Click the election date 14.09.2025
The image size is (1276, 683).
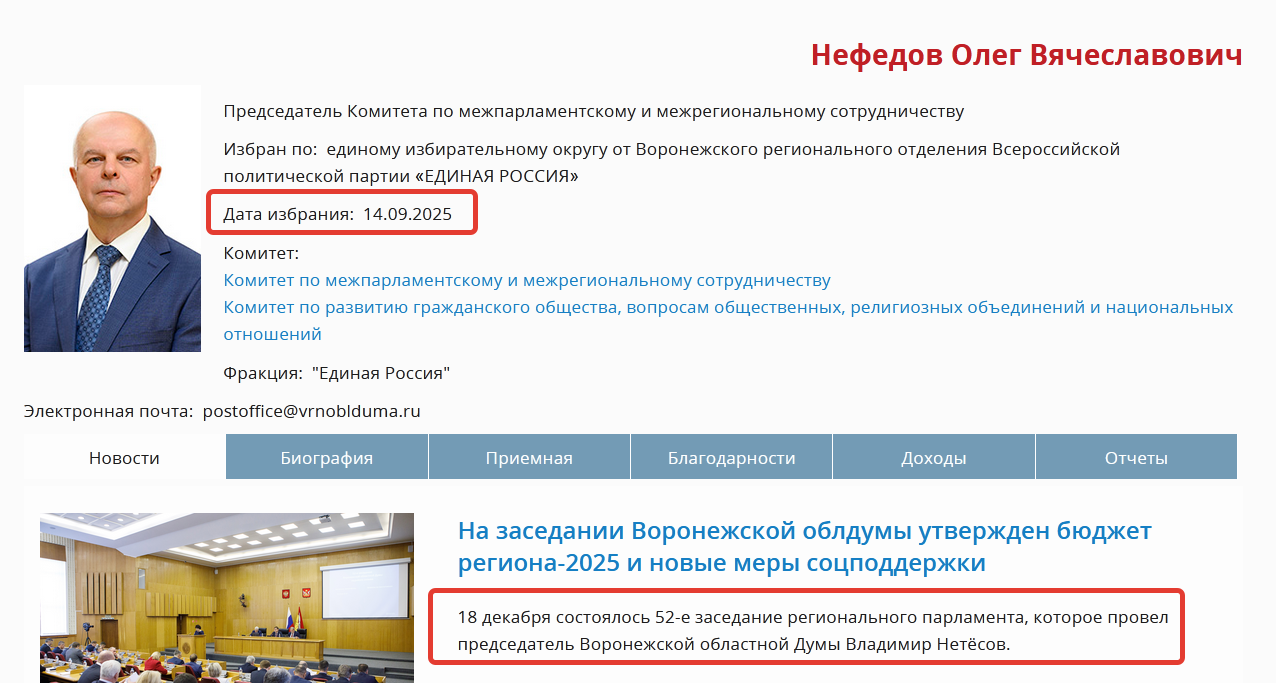pyautogui.click(x=407, y=214)
